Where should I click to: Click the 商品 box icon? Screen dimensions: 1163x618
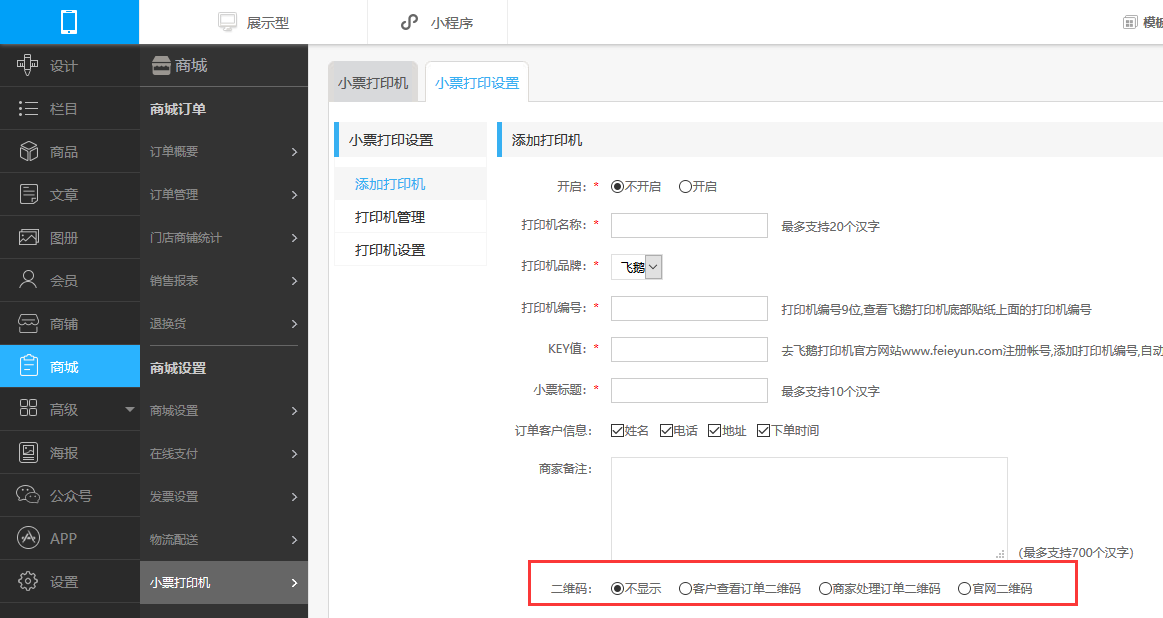[28, 151]
